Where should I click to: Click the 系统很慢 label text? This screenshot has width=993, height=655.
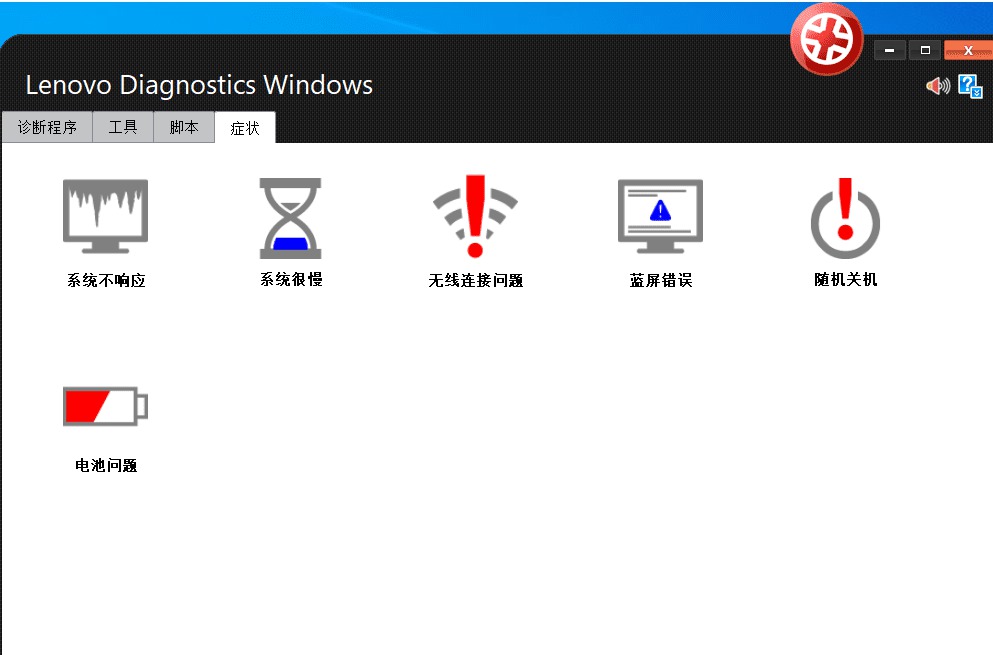pyautogui.click(x=291, y=279)
